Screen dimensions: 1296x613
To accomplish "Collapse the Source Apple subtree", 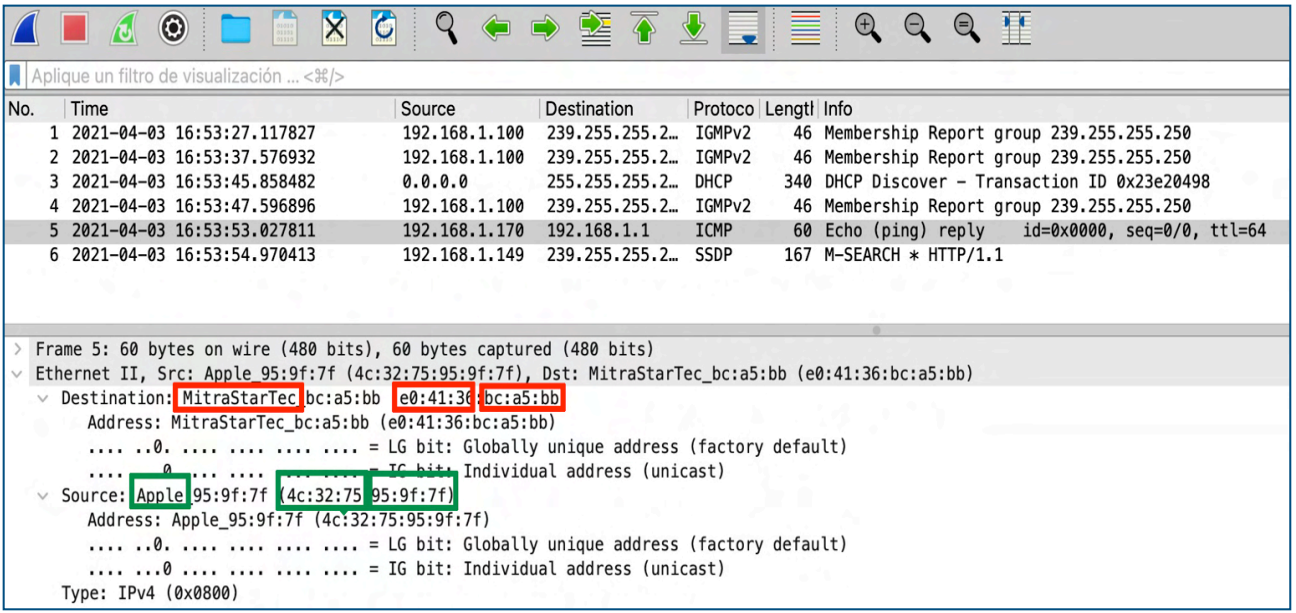I will click(42, 495).
